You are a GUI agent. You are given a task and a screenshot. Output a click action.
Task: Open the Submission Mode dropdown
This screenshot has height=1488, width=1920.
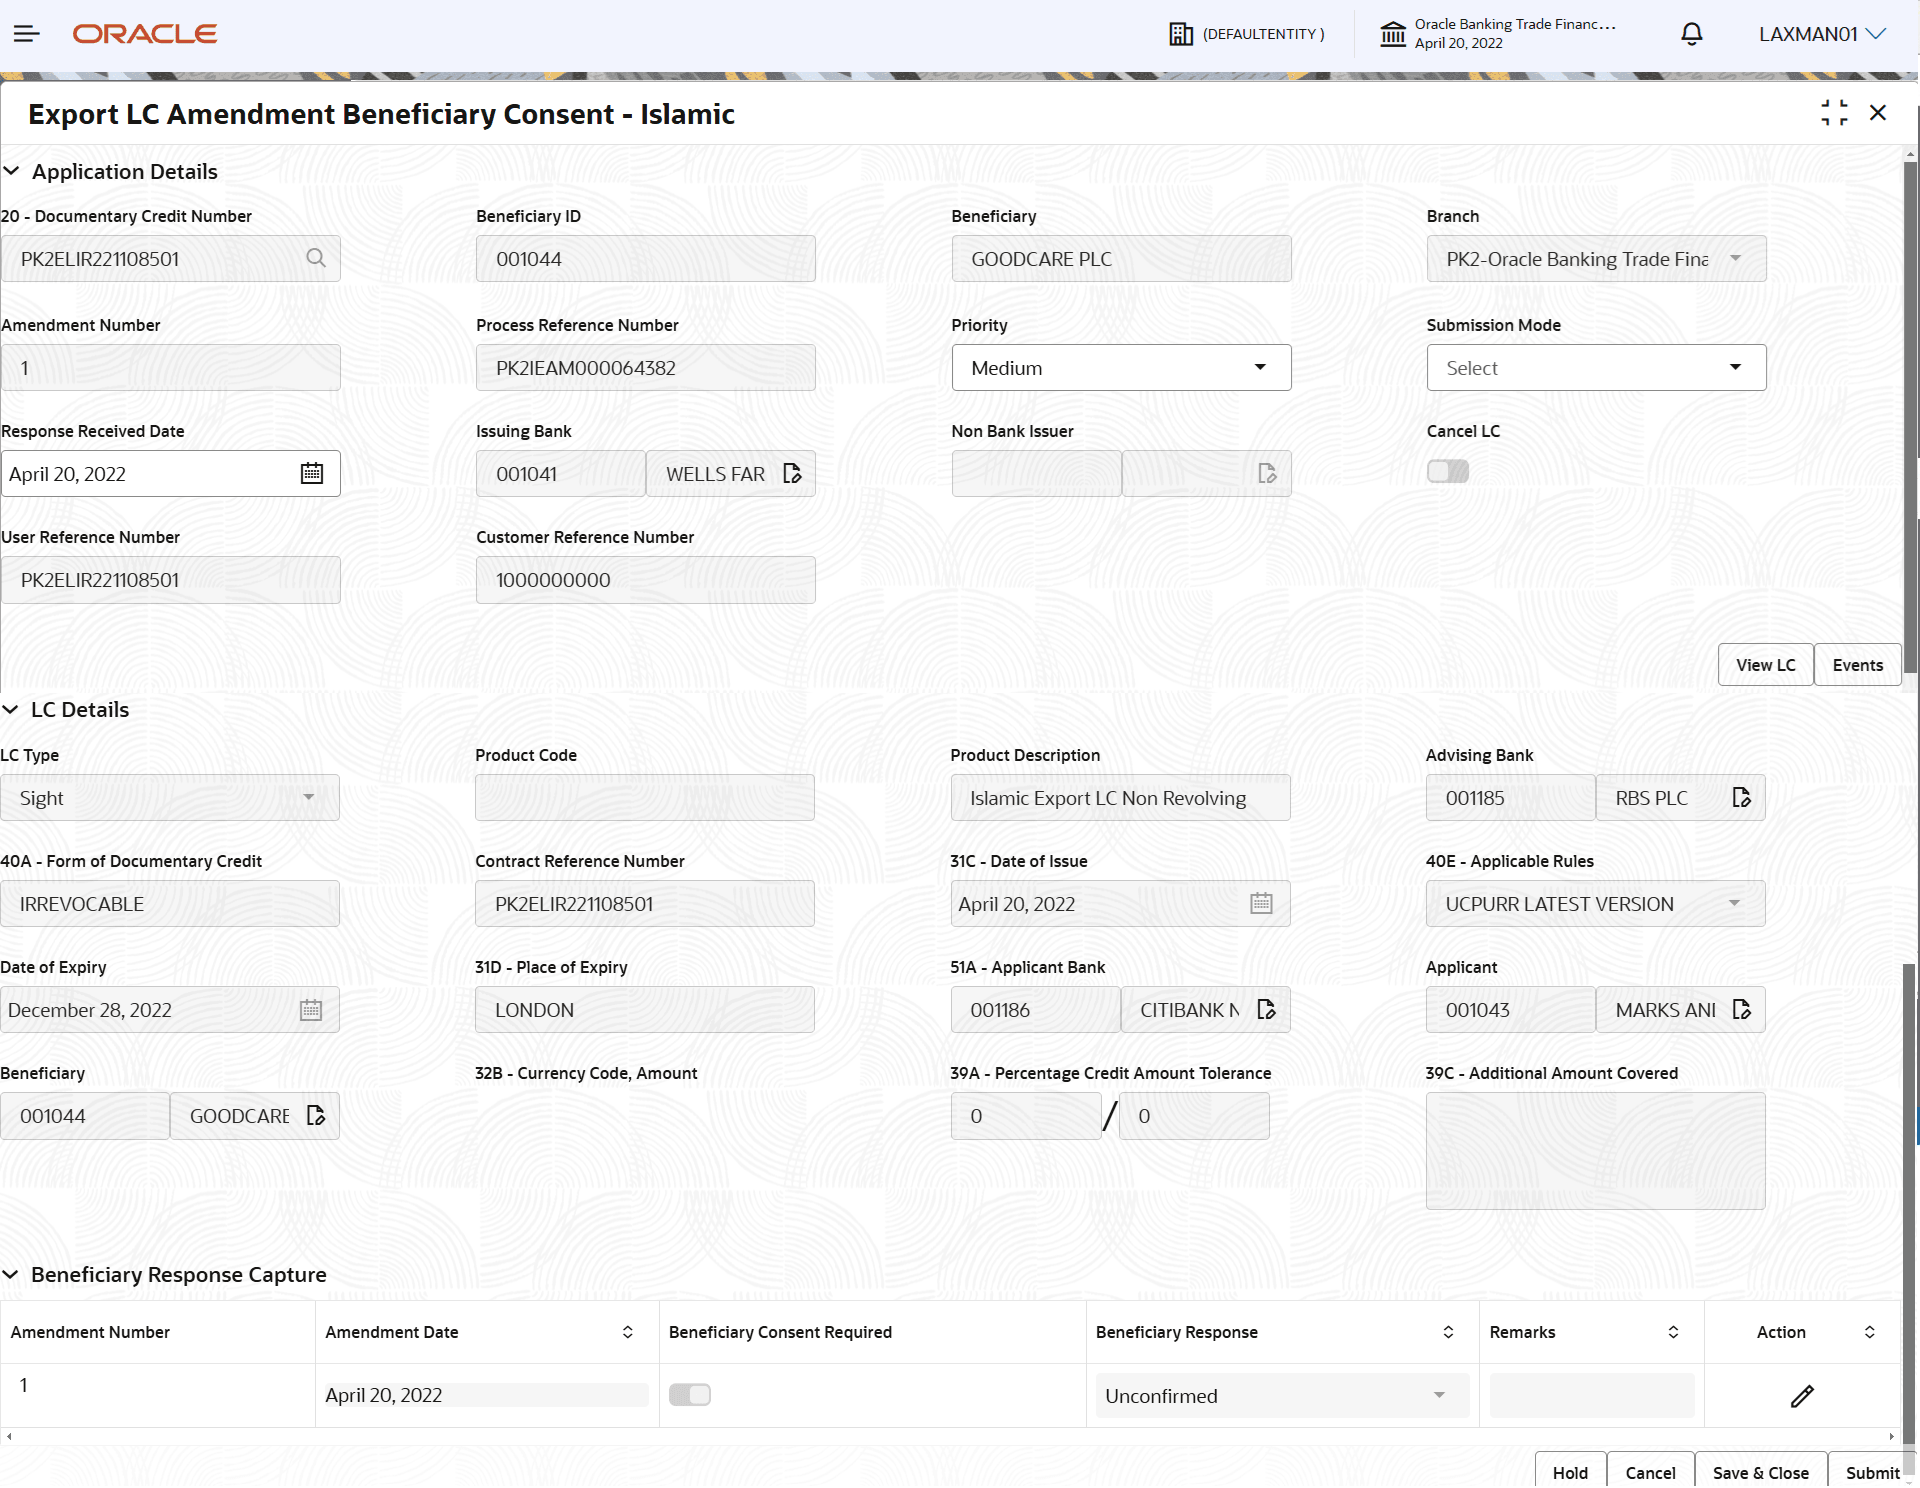click(x=1596, y=368)
